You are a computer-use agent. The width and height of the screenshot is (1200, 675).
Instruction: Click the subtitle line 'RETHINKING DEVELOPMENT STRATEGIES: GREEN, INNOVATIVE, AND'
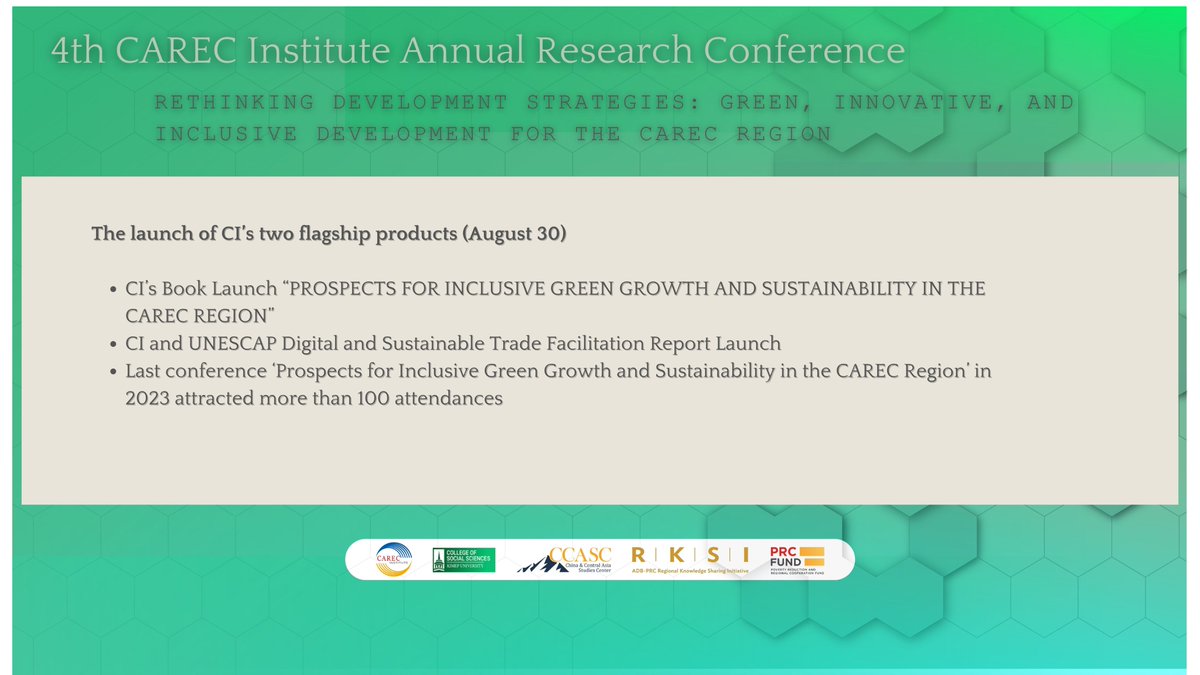pos(614,102)
